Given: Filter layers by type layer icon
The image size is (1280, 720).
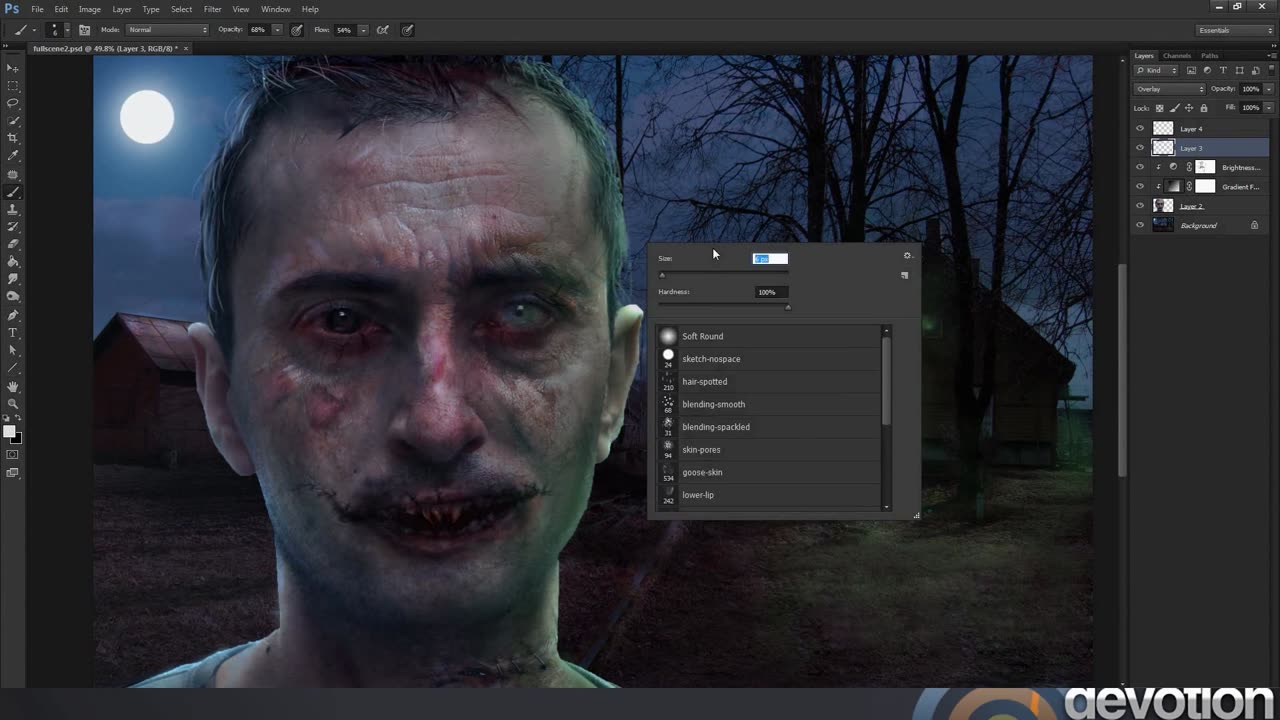Looking at the screenshot, I should point(1223,71).
